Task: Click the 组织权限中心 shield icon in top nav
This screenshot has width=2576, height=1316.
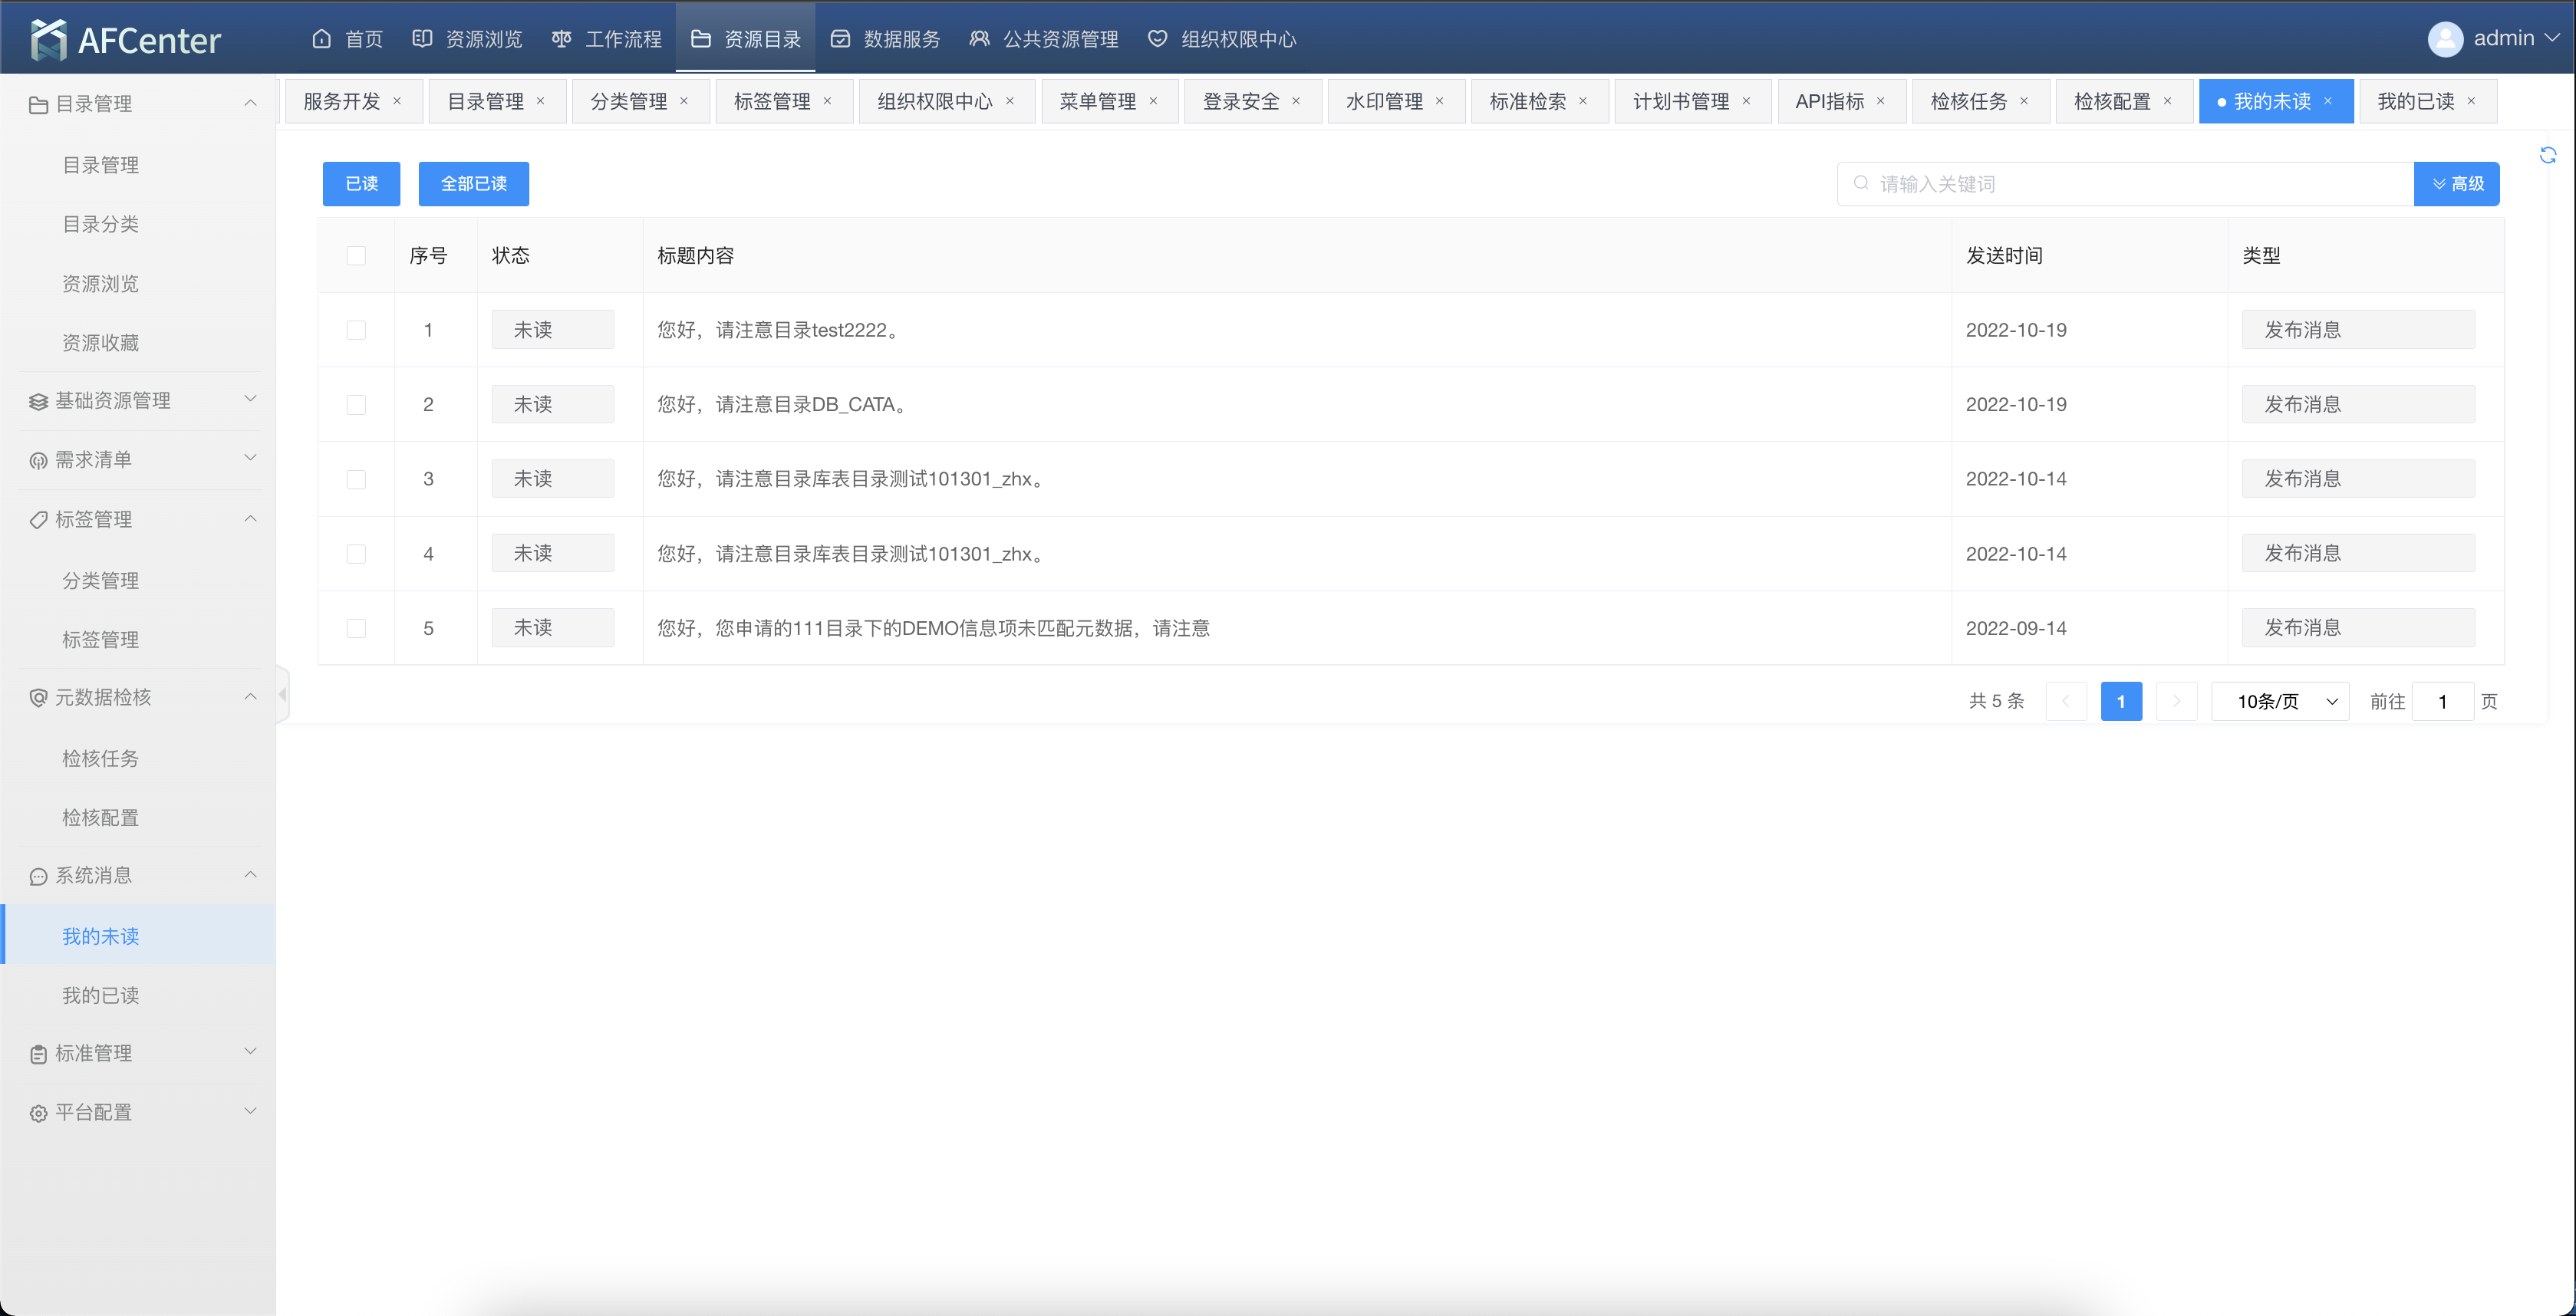Action: (x=1157, y=39)
